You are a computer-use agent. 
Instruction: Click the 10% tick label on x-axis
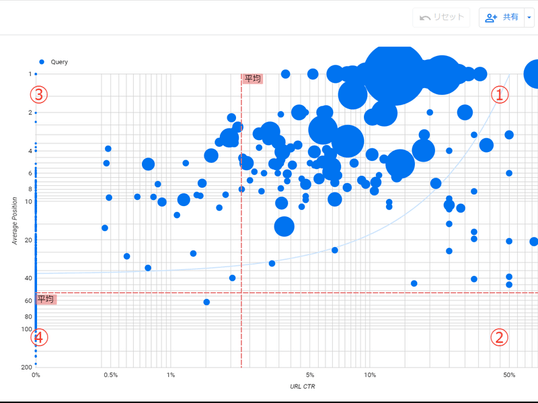370,375
